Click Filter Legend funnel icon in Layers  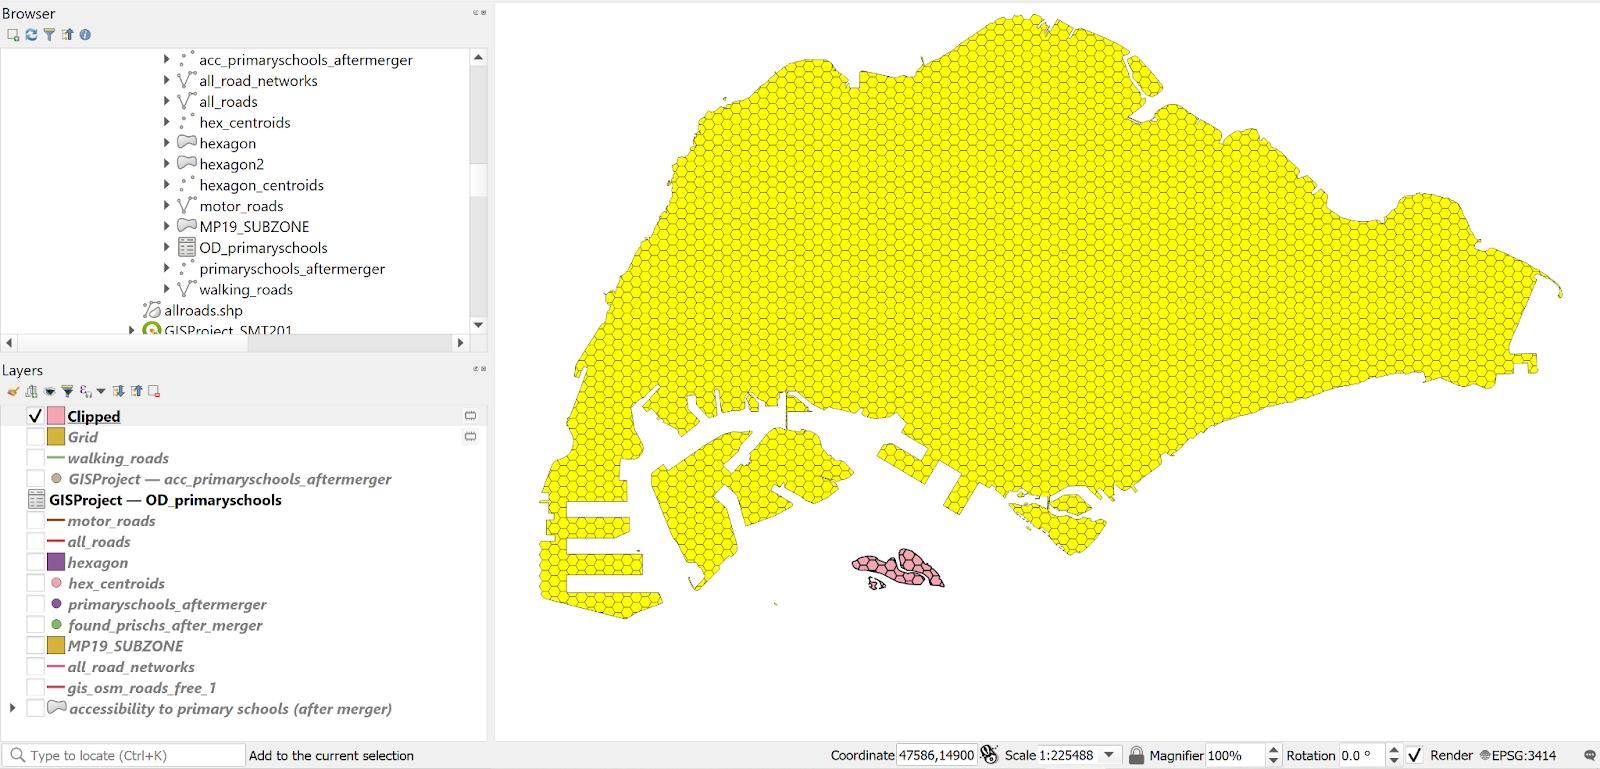point(67,392)
